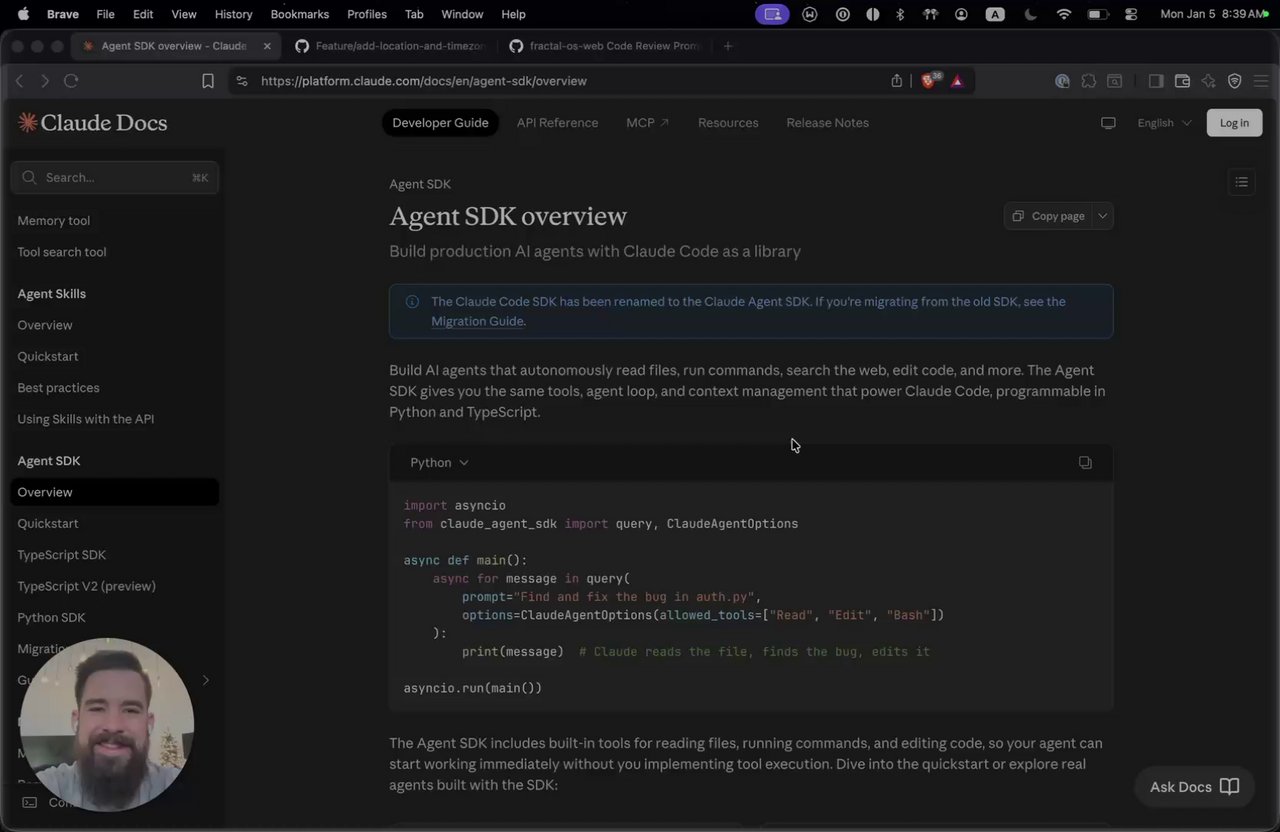Click the Wi-Fi icon in menu bar

click(x=1064, y=14)
